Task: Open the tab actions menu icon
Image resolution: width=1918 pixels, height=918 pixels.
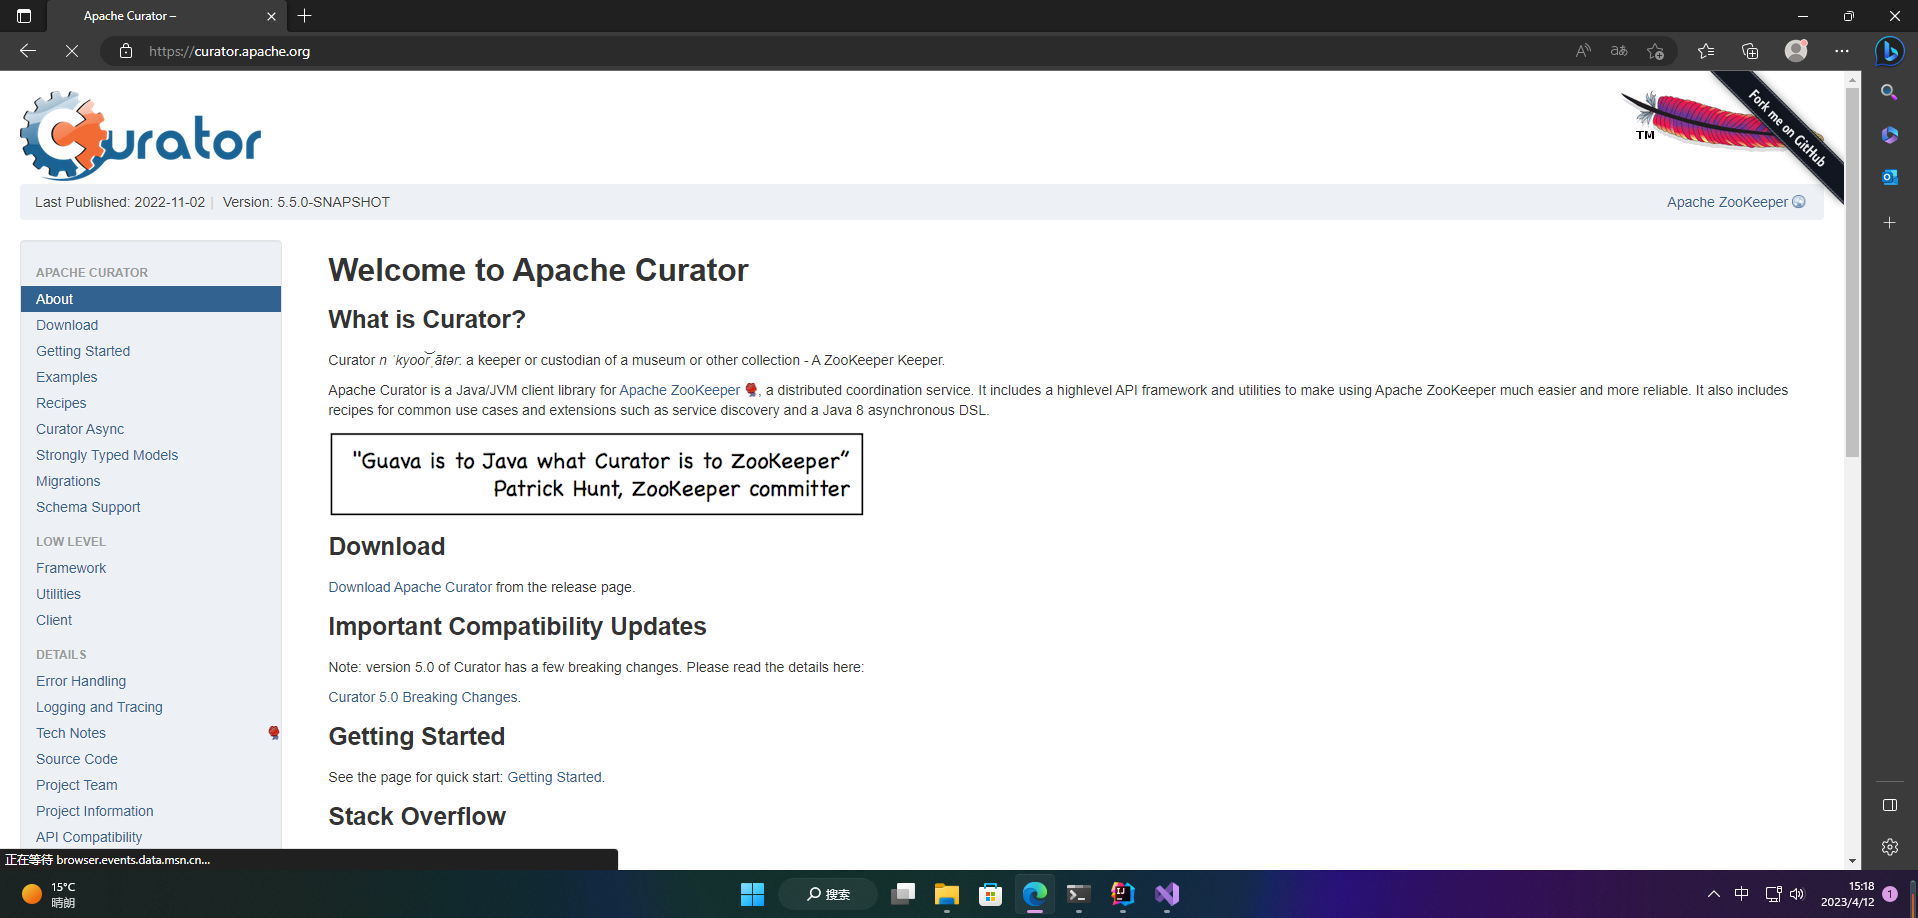Action: tap(24, 16)
